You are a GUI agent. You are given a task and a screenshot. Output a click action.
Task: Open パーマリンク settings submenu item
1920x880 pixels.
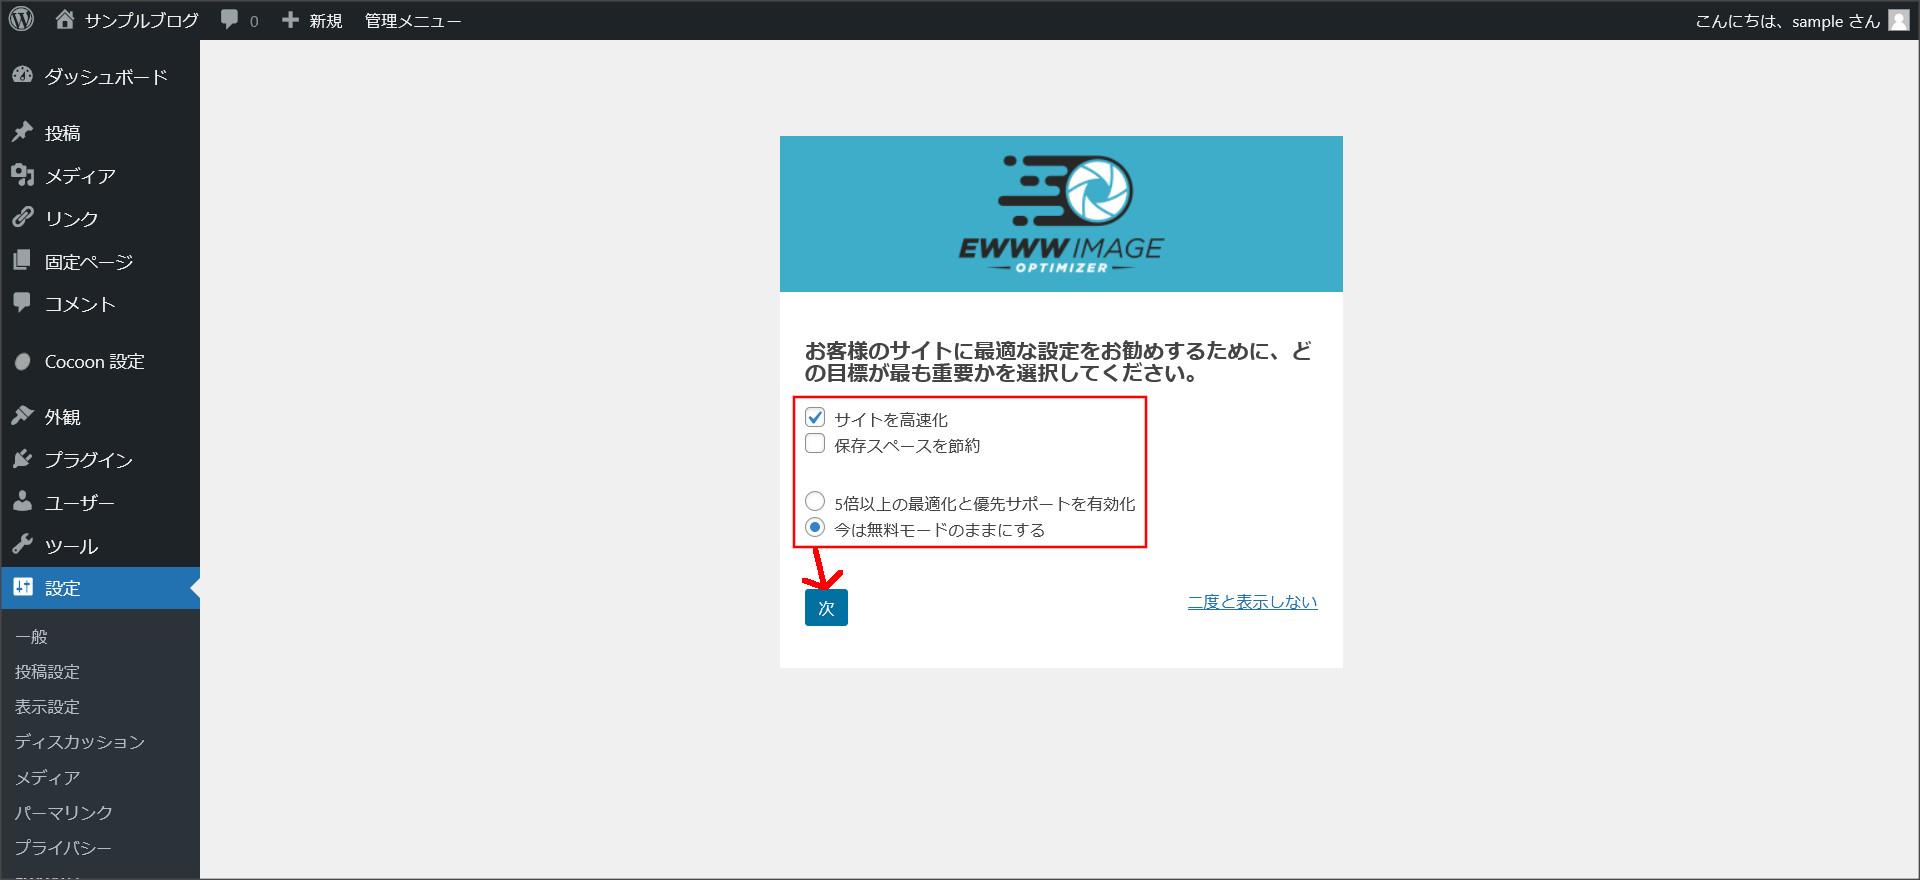point(63,812)
